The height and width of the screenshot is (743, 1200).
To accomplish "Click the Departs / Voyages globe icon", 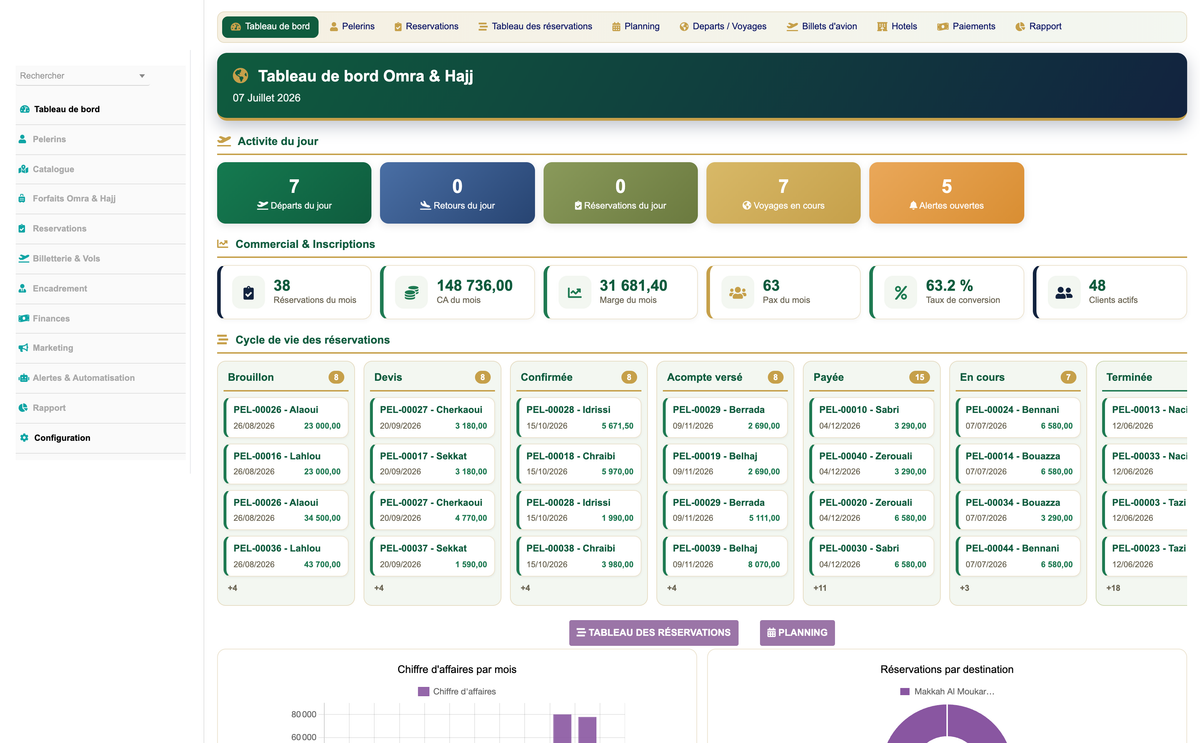I will tap(684, 27).
